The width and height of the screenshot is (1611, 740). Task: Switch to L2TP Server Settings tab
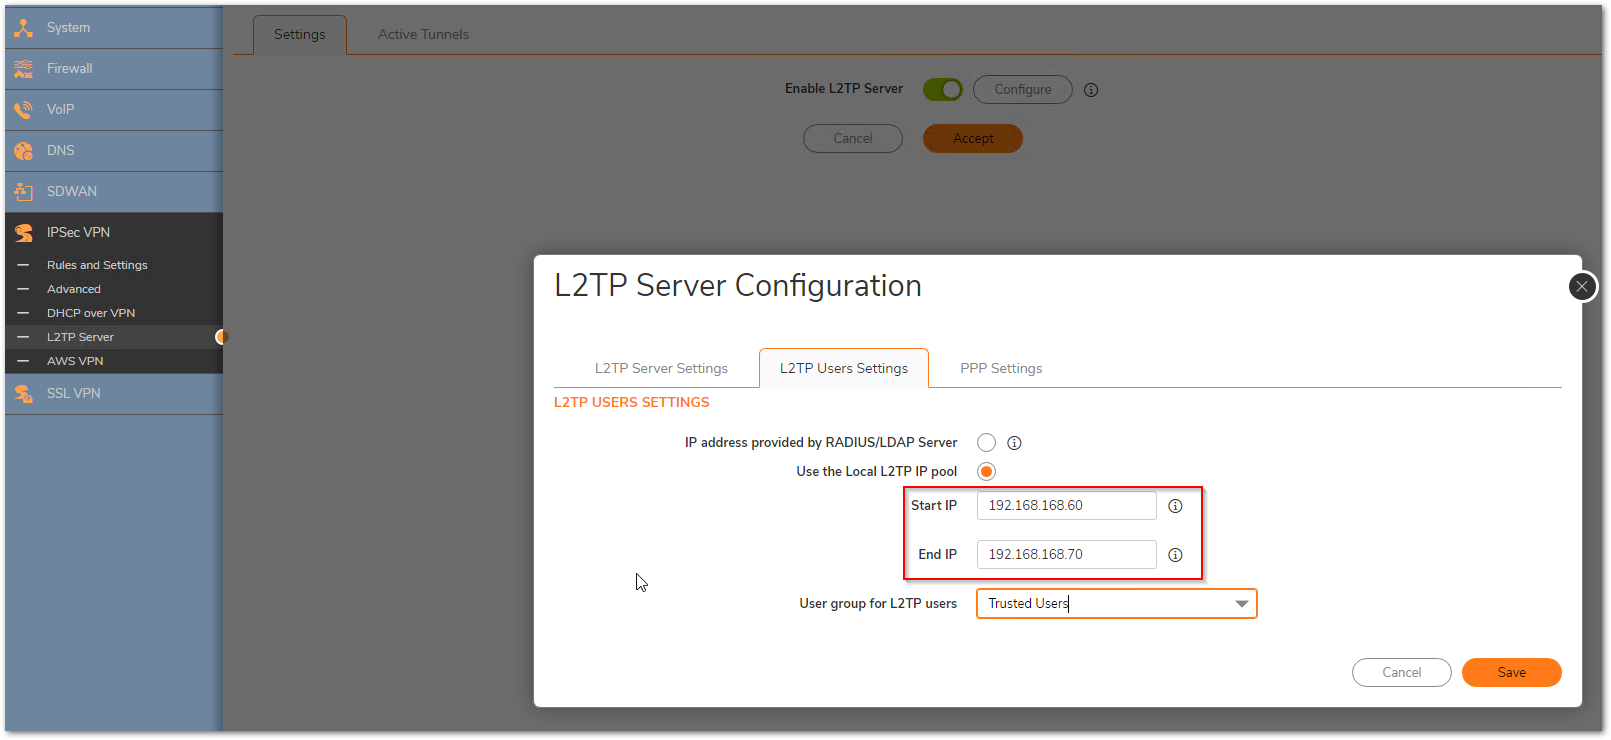(x=661, y=369)
